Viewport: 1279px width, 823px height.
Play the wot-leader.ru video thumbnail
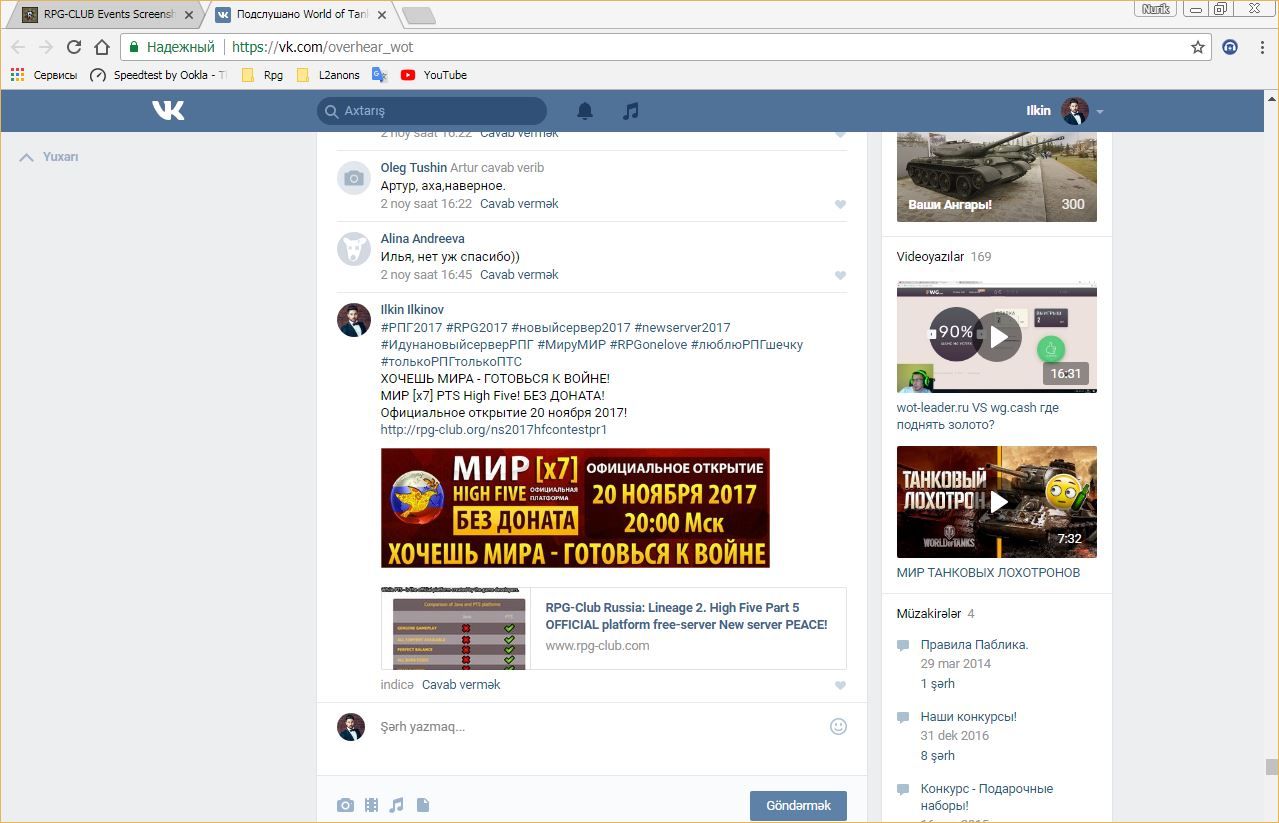tap(997, 337)
